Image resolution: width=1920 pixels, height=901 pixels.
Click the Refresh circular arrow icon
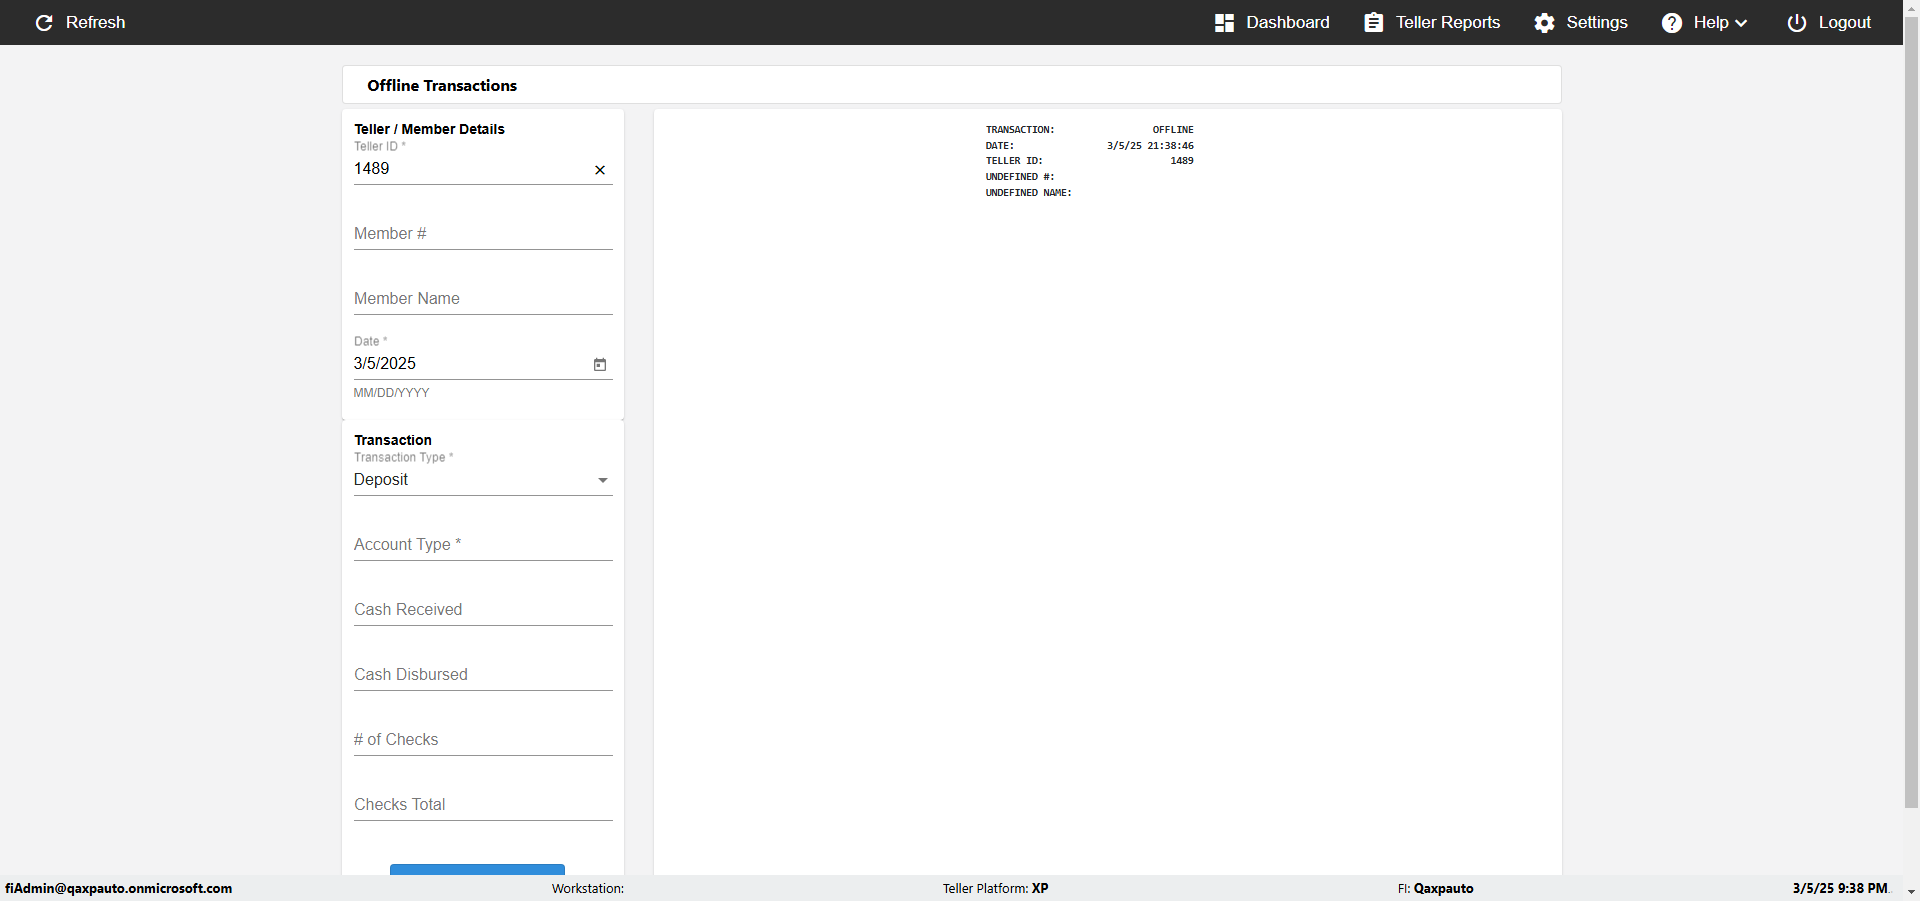click(x=44, y=23)
